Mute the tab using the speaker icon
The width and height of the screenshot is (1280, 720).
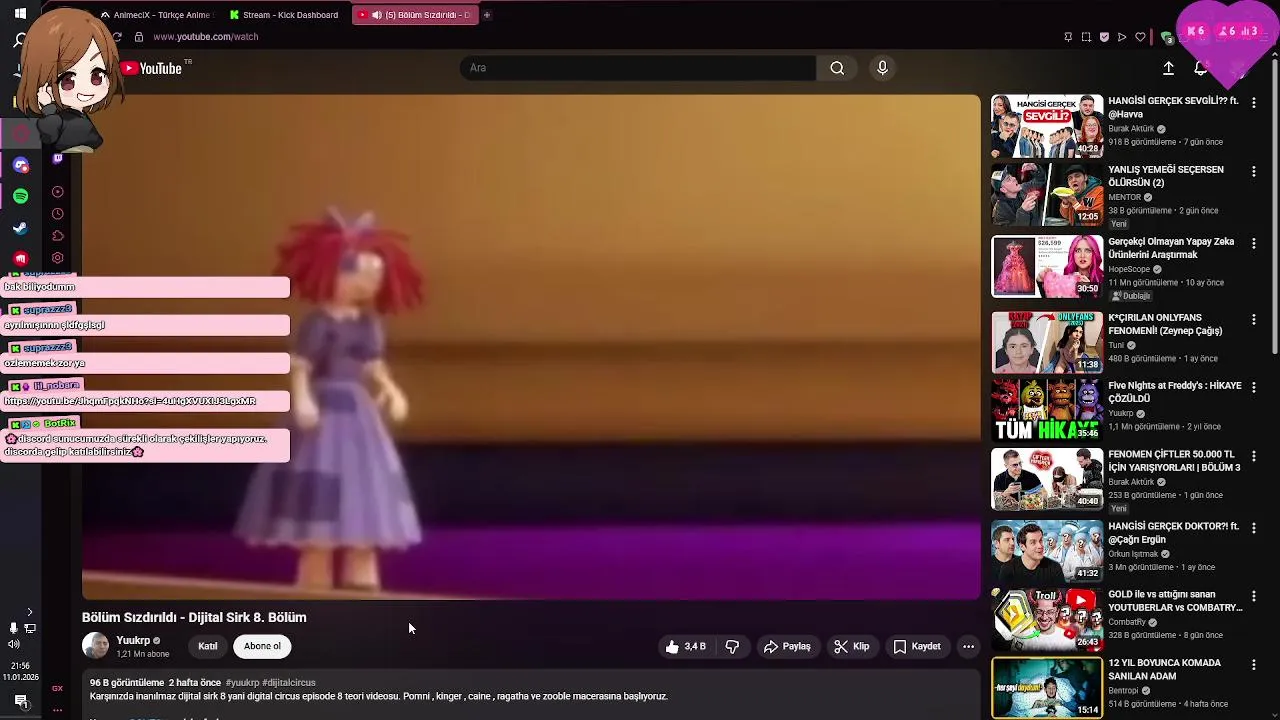[376, 15]
